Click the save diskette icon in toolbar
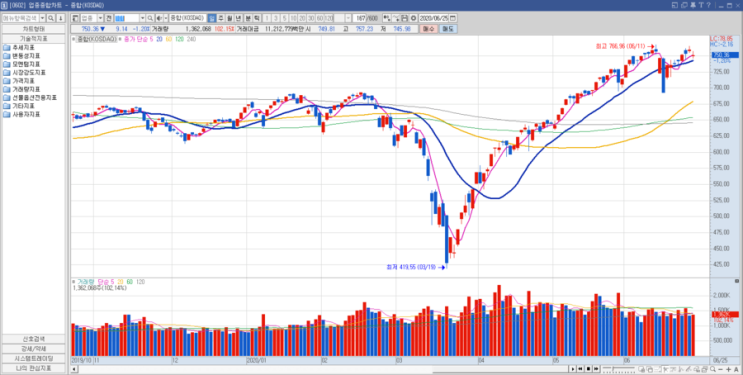The width and height of the screenshot is (743, 375). point(405,18)
